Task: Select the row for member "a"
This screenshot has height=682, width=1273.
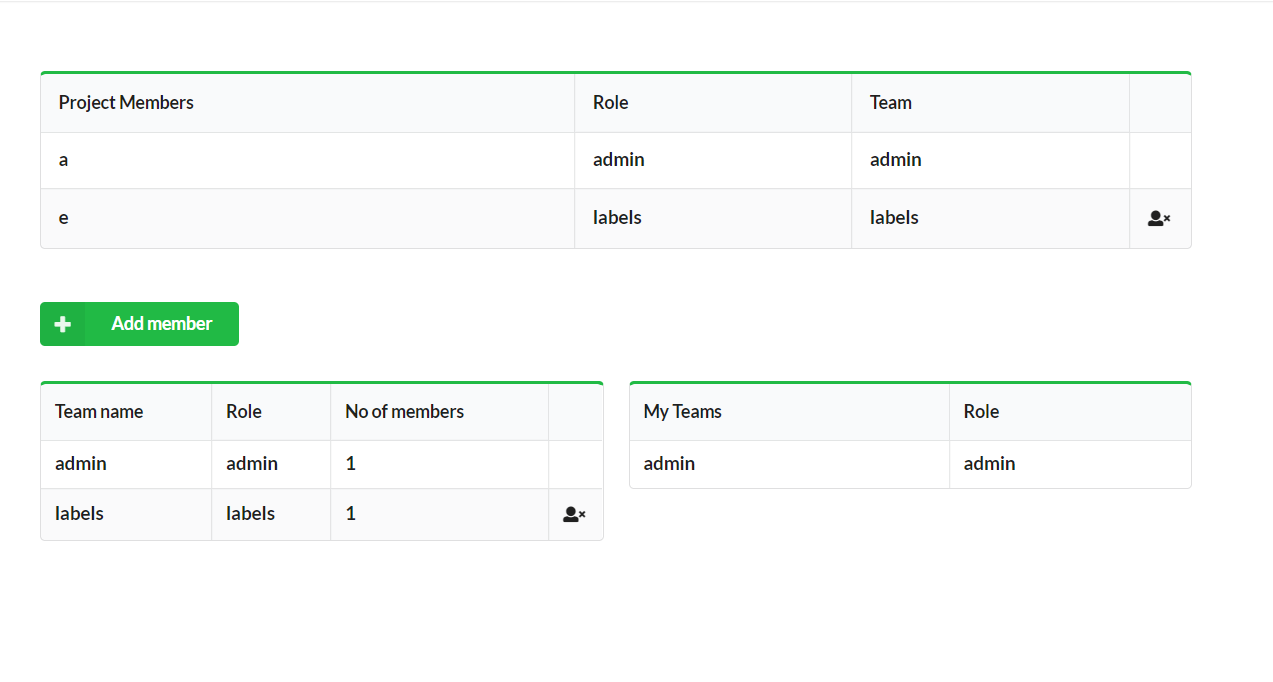Action: coord(300,160)
